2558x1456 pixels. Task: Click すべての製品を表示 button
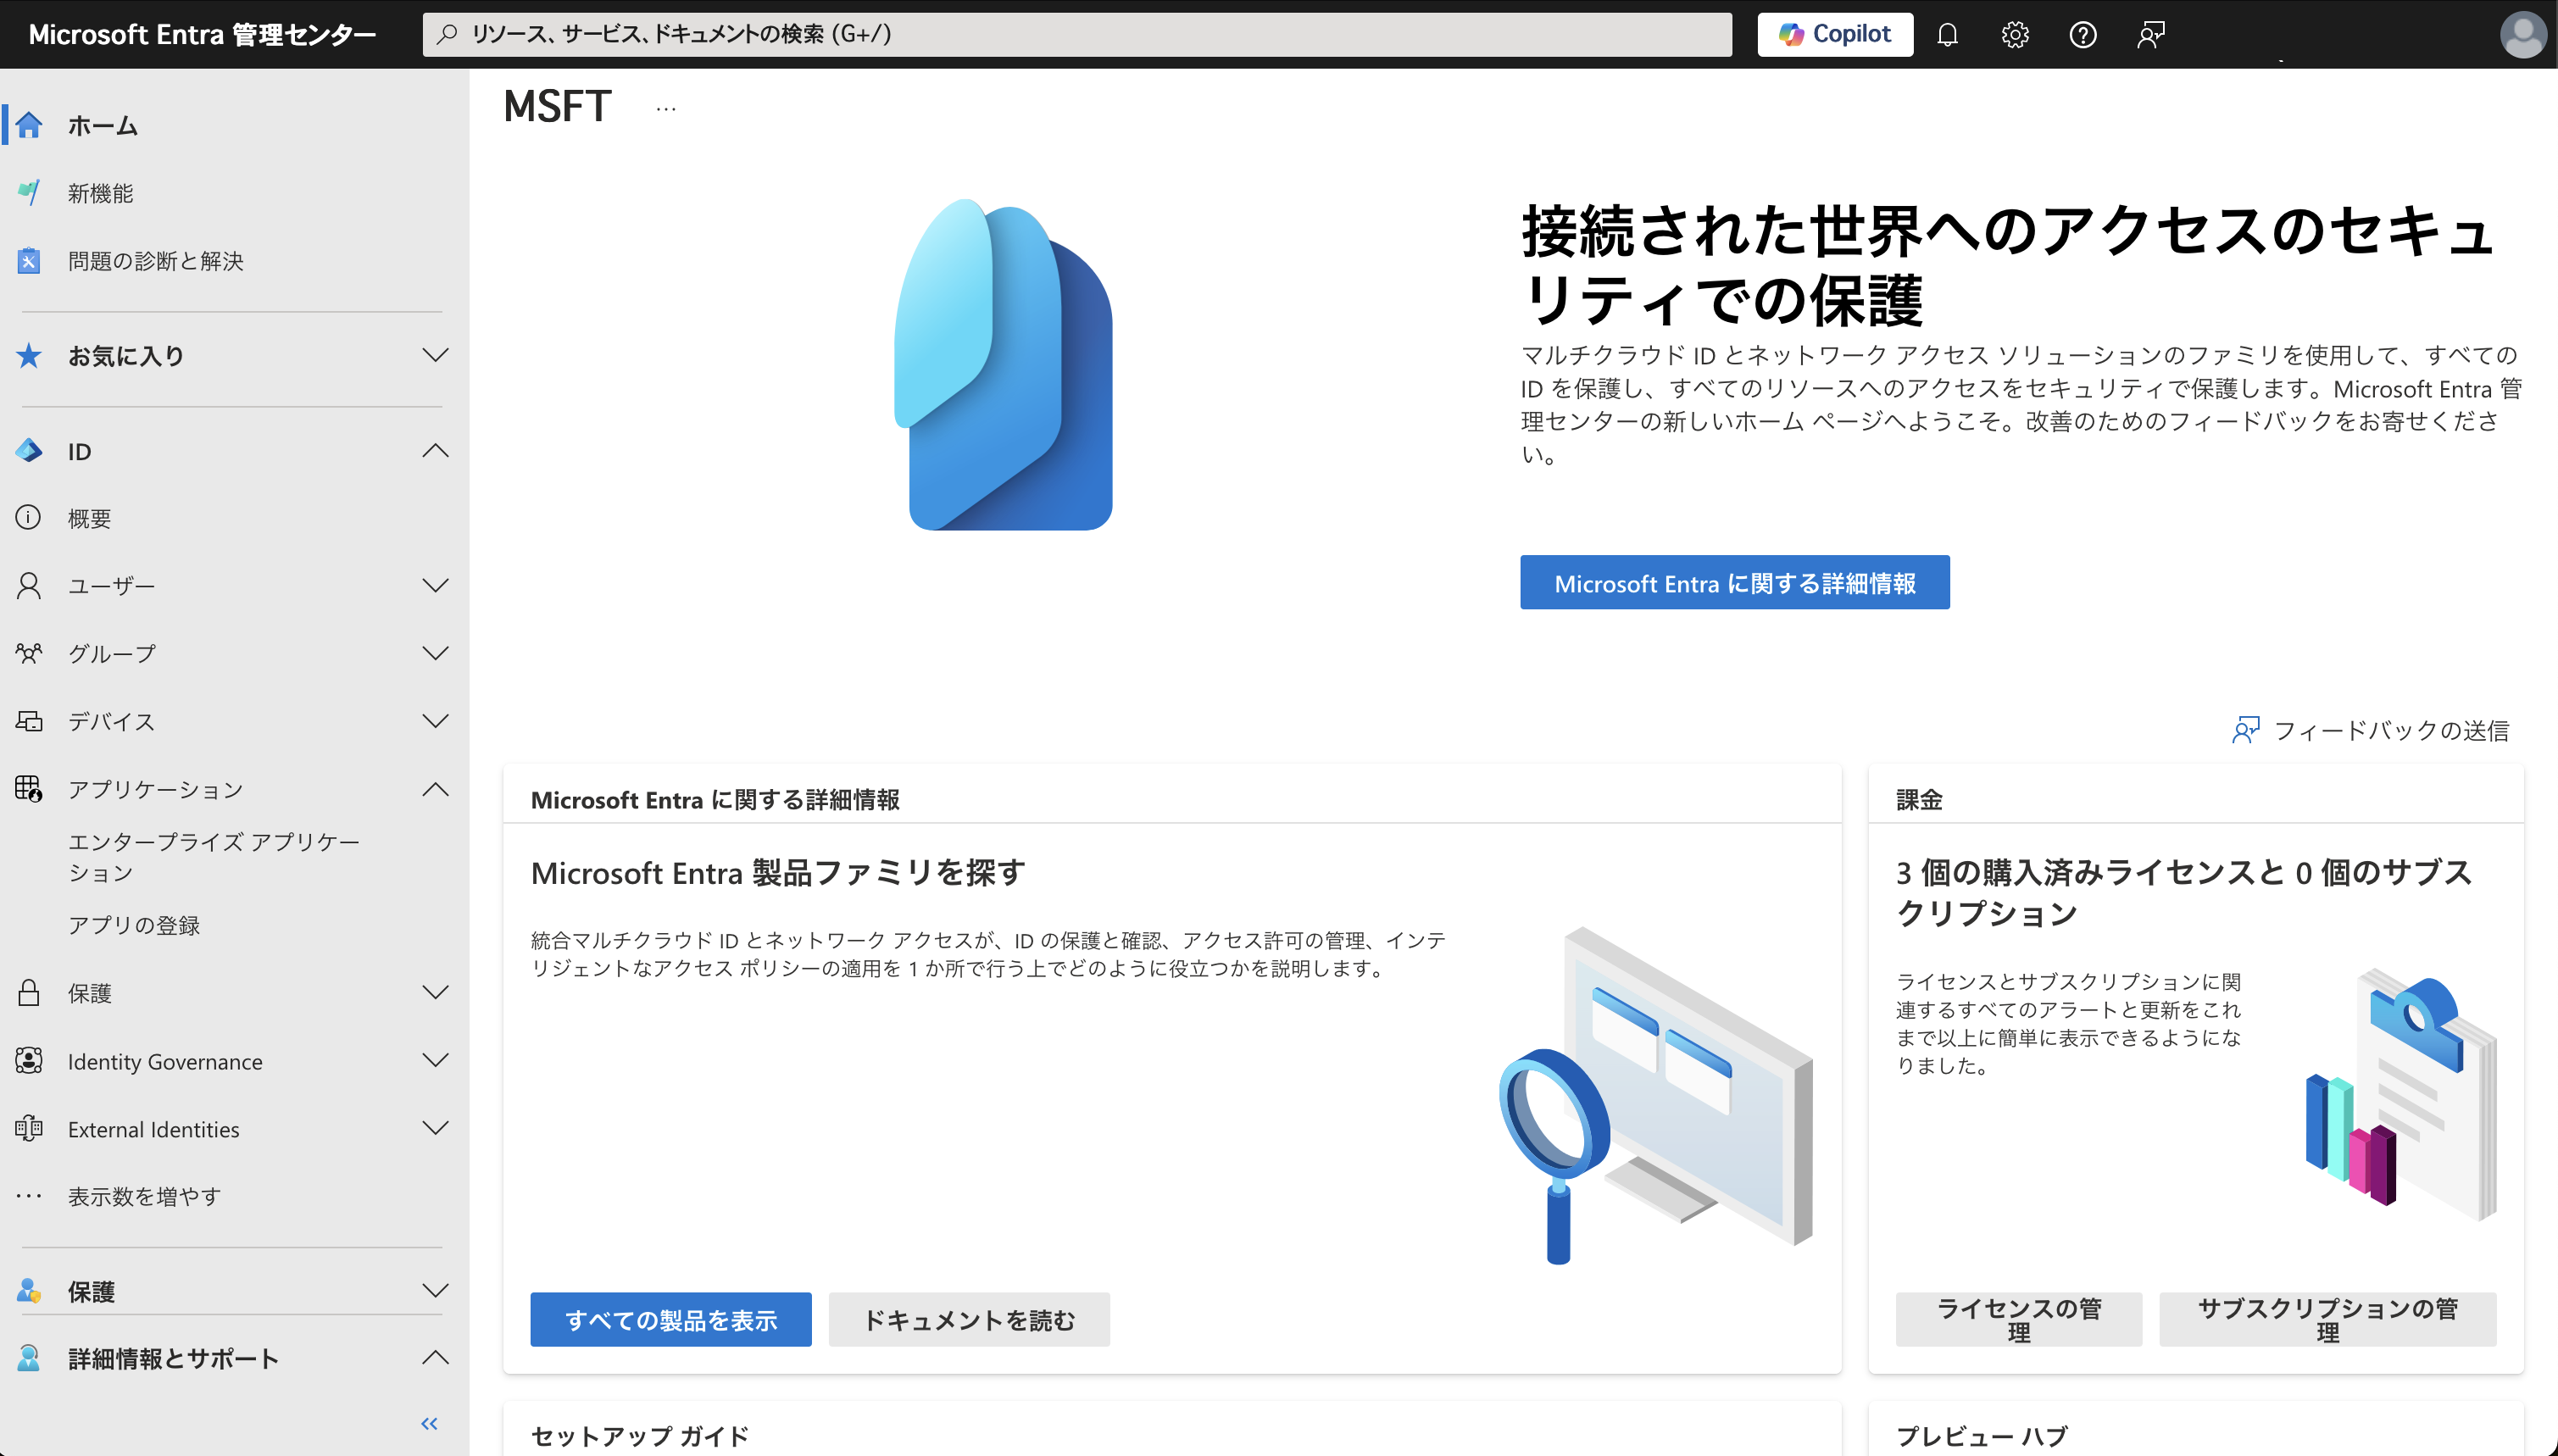pyautogui.click(x=671, y=1320)
